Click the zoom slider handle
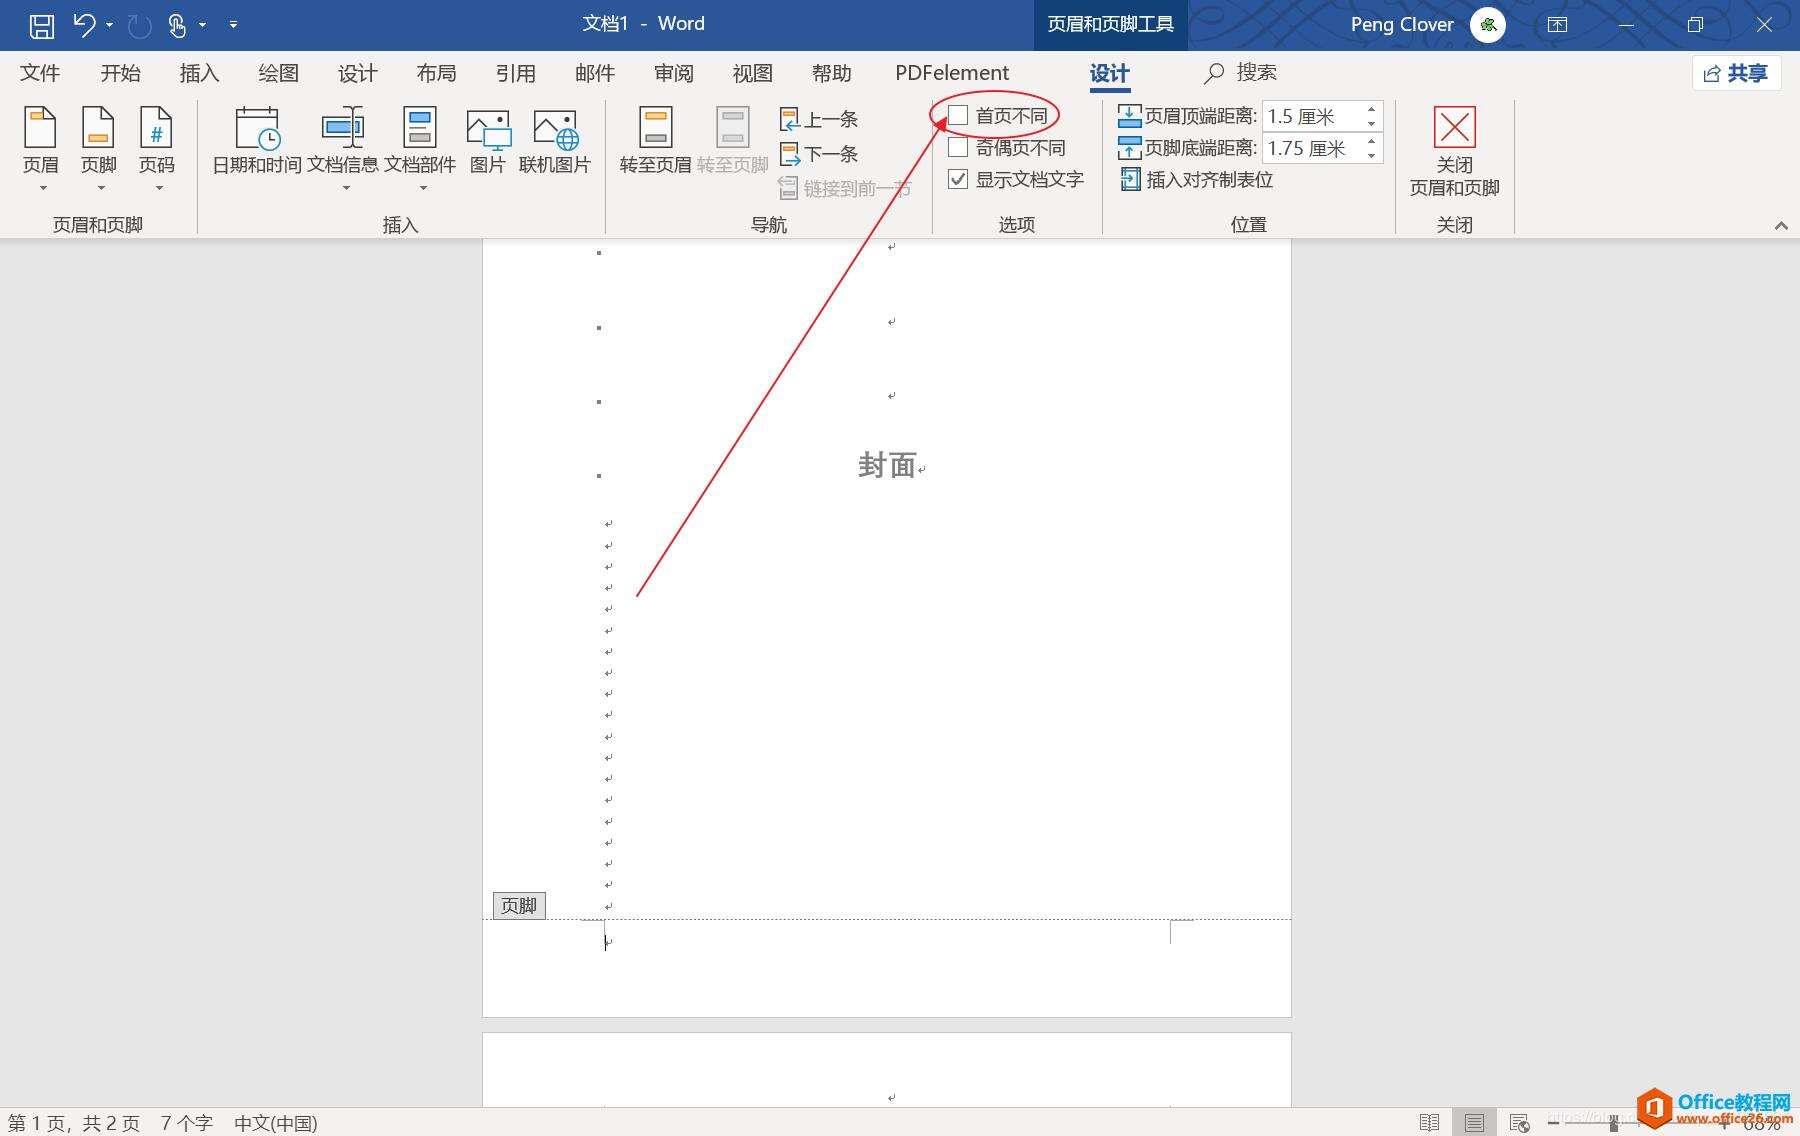1800x1136 pixels. pyautogui.click(x=1613, y=1123)
